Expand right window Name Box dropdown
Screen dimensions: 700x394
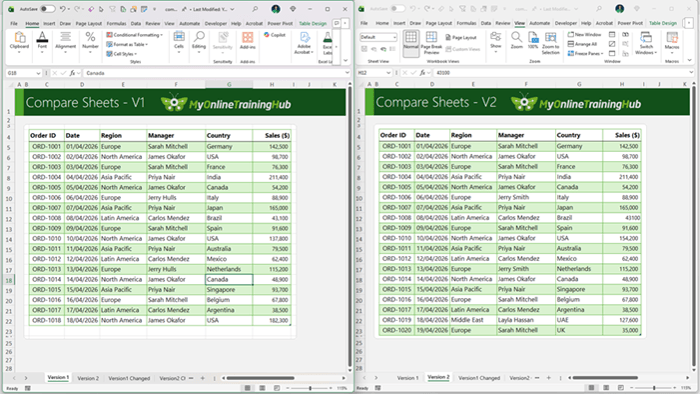(x=388, y=73)
